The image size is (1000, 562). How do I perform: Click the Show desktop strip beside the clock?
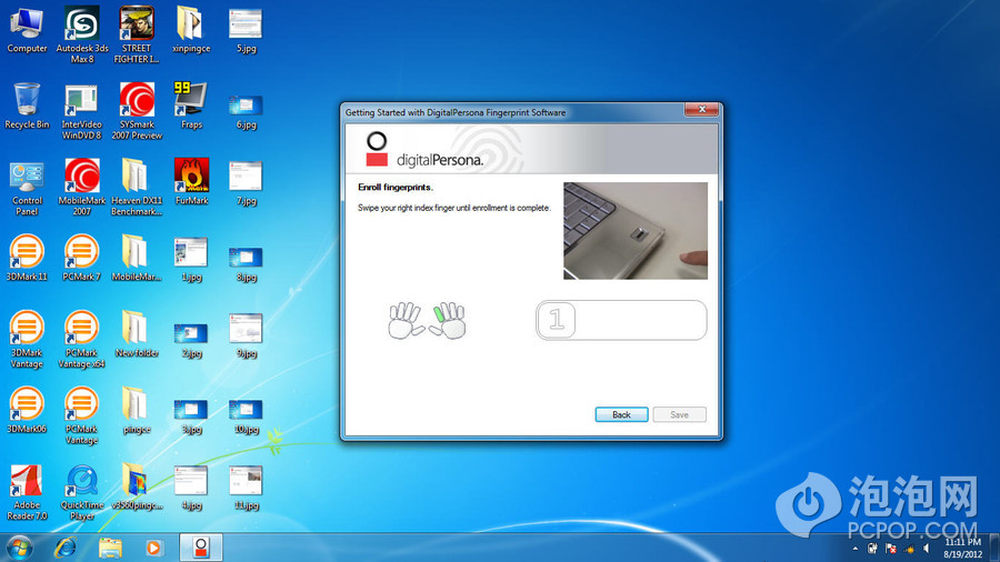pos(994,548)
